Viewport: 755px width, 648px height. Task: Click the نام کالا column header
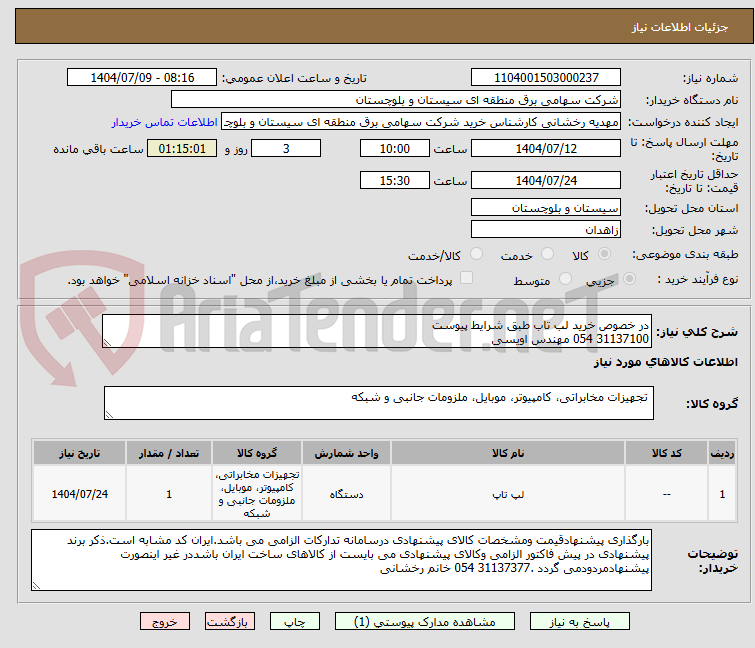[508, 453]
